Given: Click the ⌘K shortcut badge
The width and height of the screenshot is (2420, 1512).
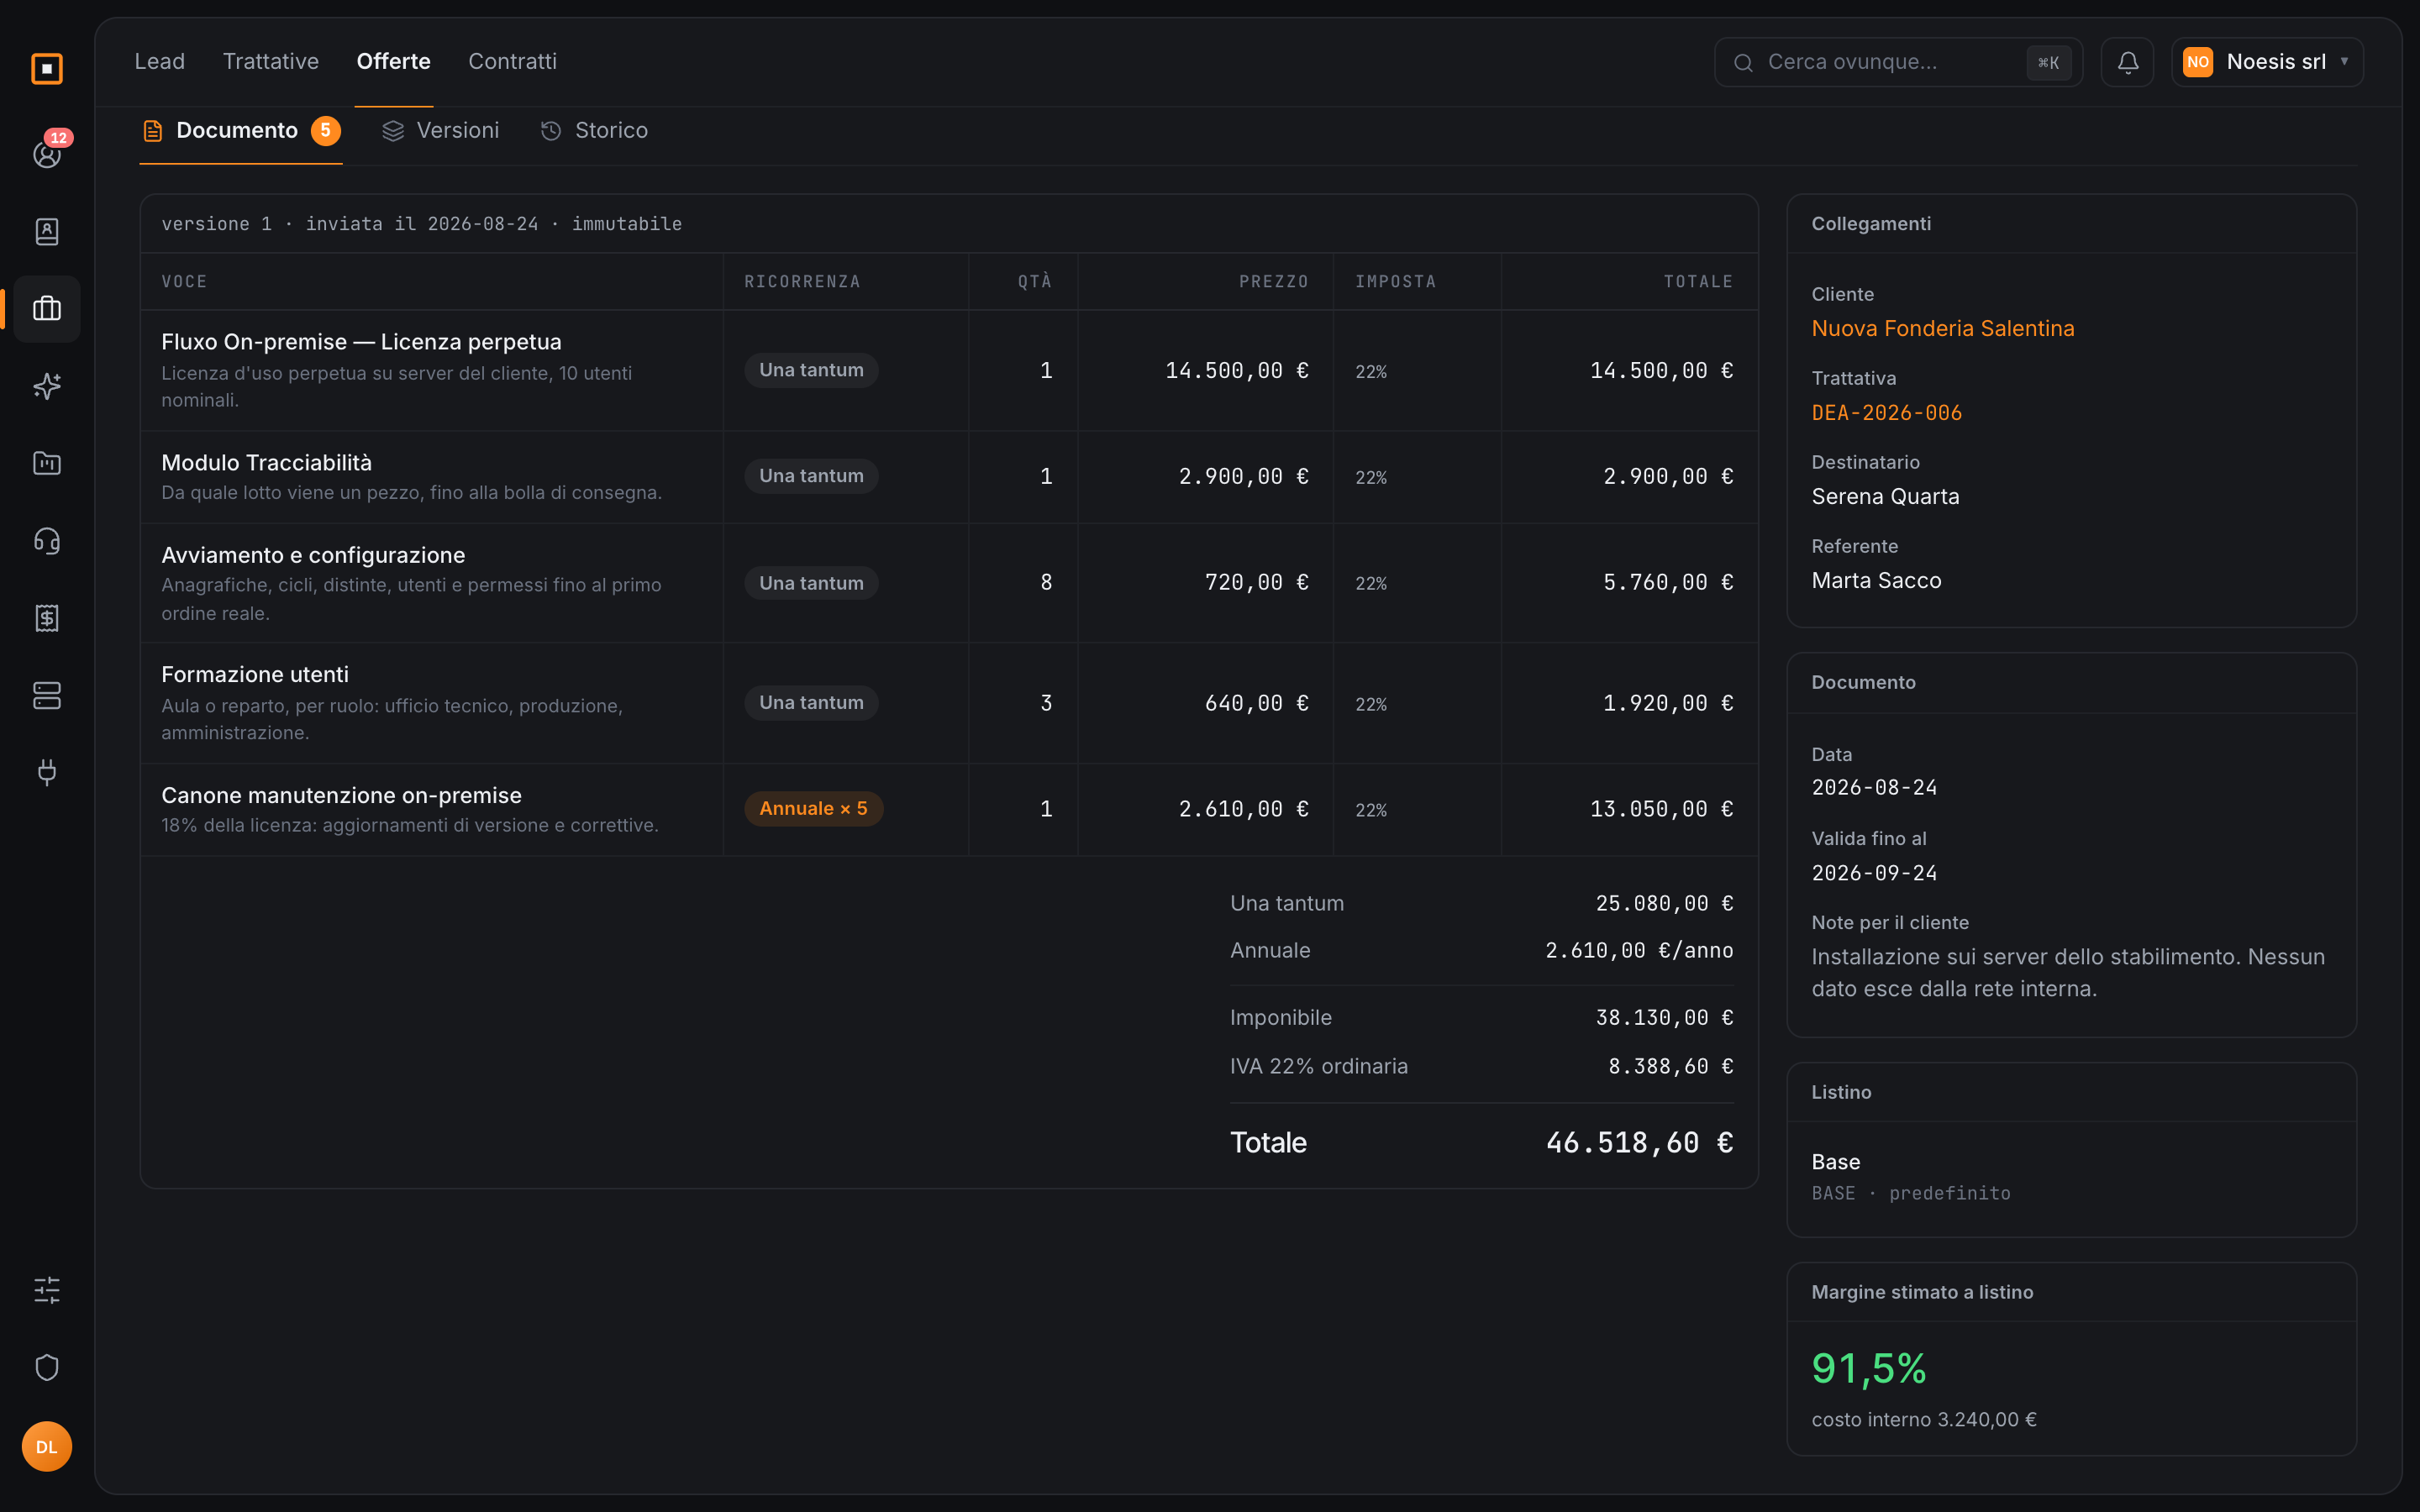Looking at the screenshot, I should coord(2048,63).
